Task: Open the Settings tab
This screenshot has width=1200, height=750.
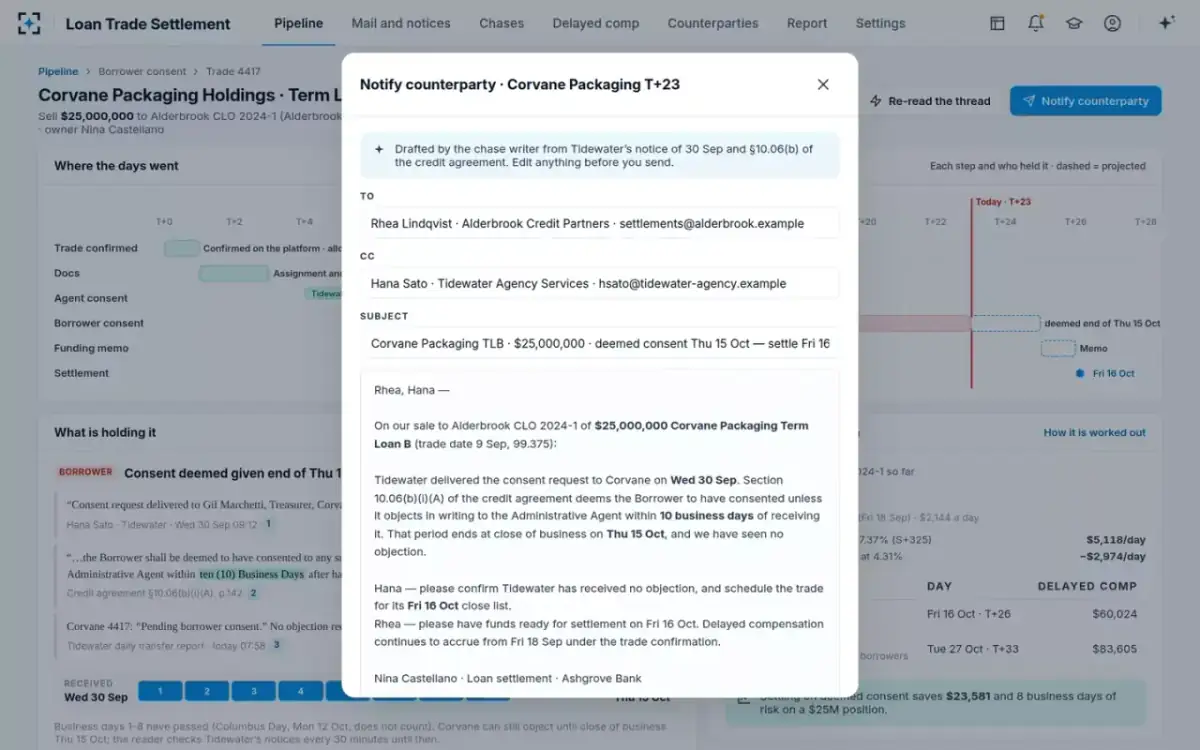Action: click(880, 23)
